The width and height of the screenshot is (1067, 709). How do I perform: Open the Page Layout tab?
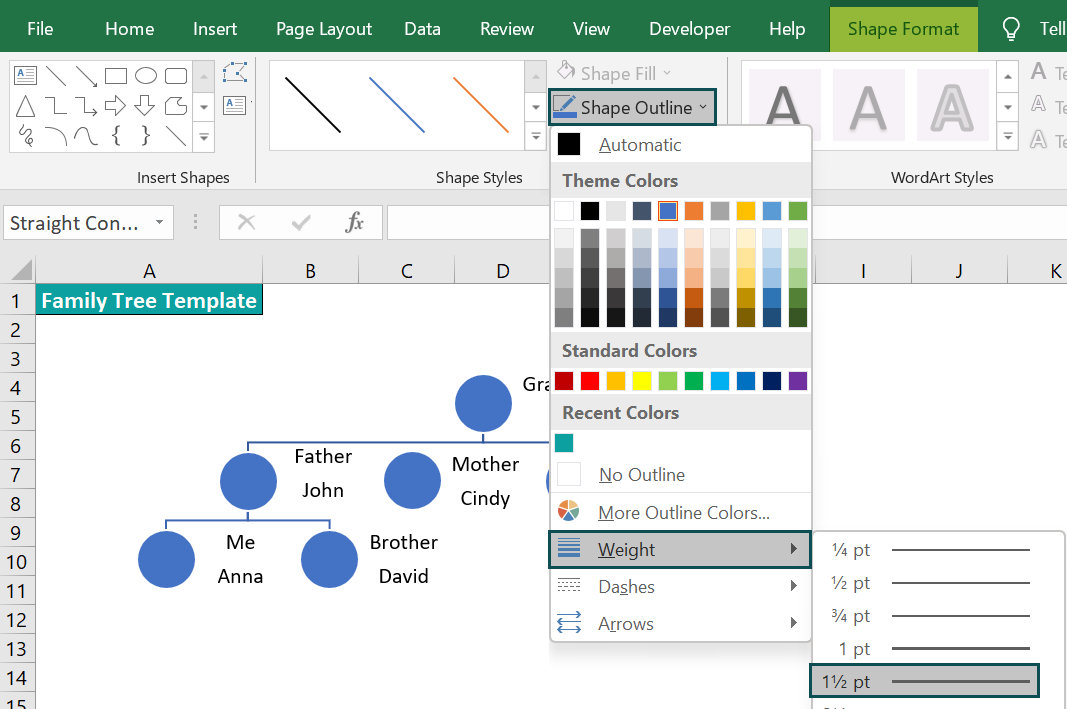pos(324,29)
